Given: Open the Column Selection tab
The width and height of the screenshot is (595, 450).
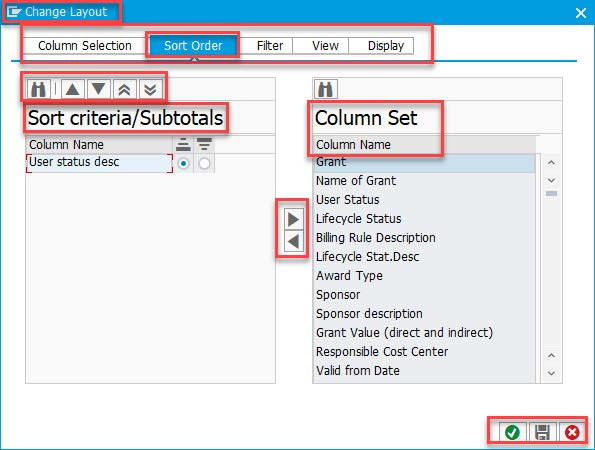Looking at the screenshot, I should (x=85, y=46).
